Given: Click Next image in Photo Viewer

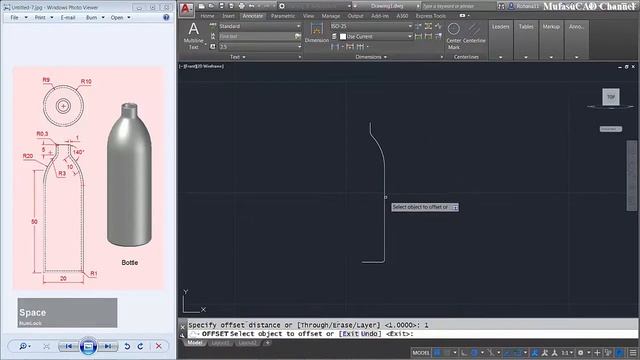Looking at the screenshot, I should tap(108, 346).
